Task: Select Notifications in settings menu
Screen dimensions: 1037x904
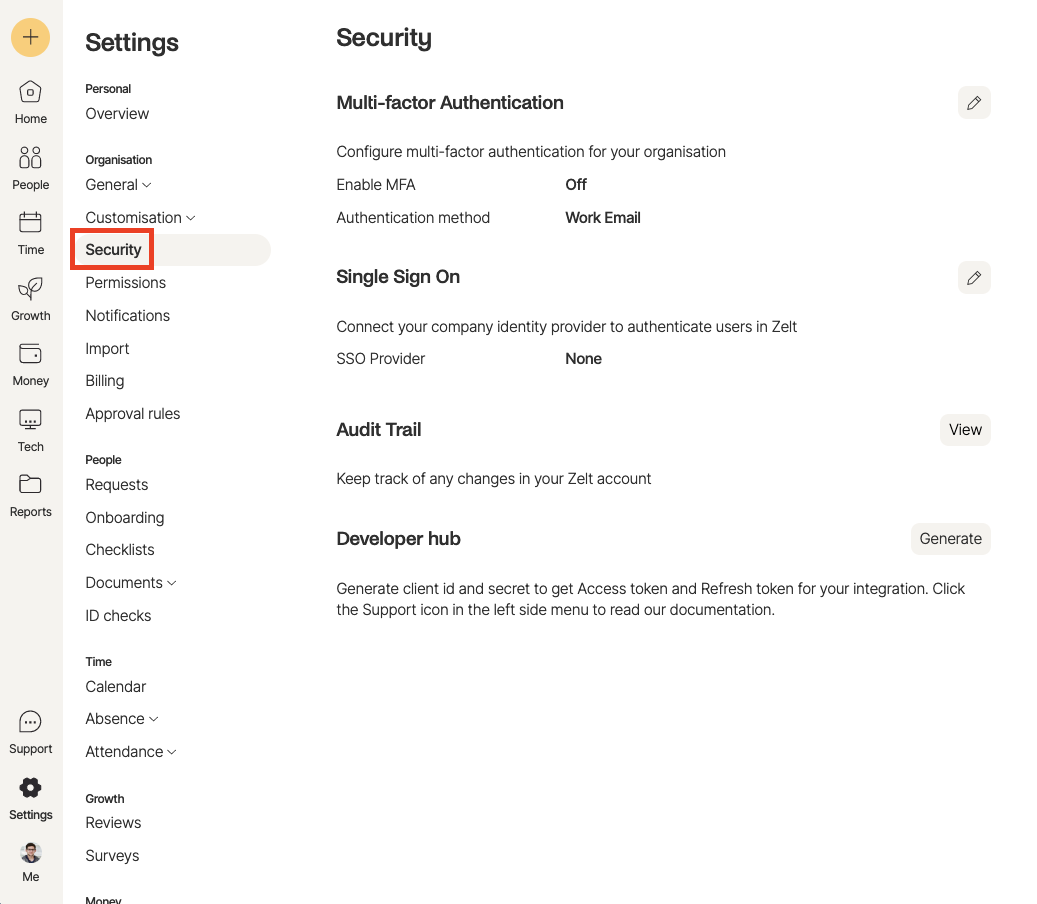Action: click(128, 316)
